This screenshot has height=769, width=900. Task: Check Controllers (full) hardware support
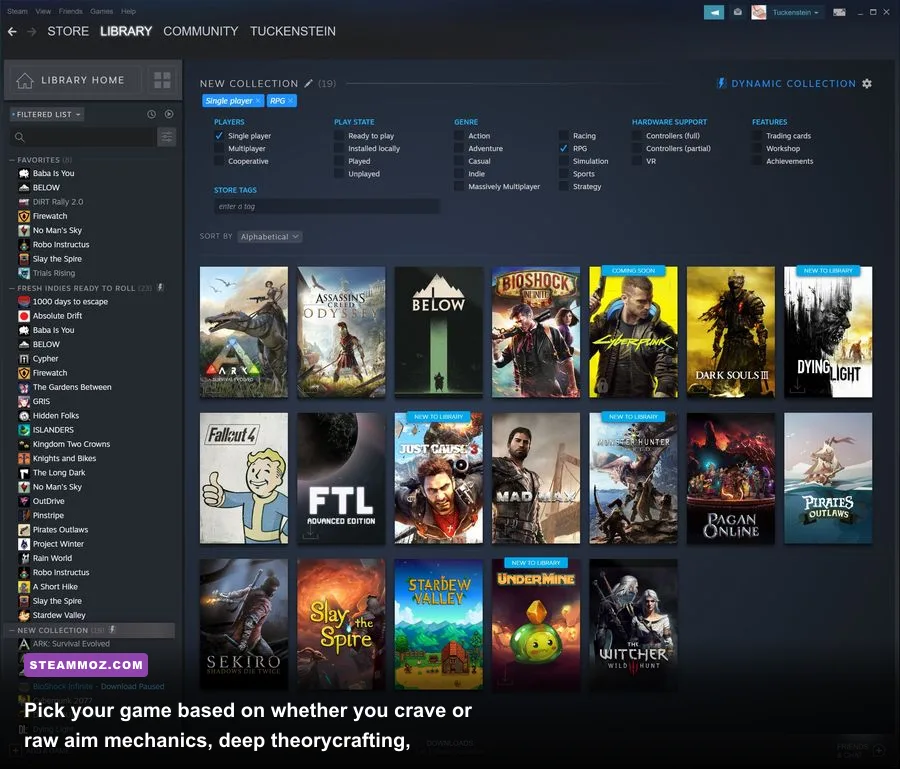click(637, 136)
